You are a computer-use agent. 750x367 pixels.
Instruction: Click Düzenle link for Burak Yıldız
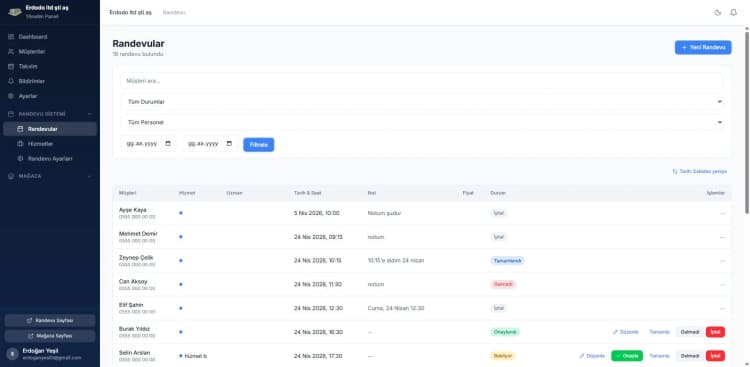pos(626,332)
